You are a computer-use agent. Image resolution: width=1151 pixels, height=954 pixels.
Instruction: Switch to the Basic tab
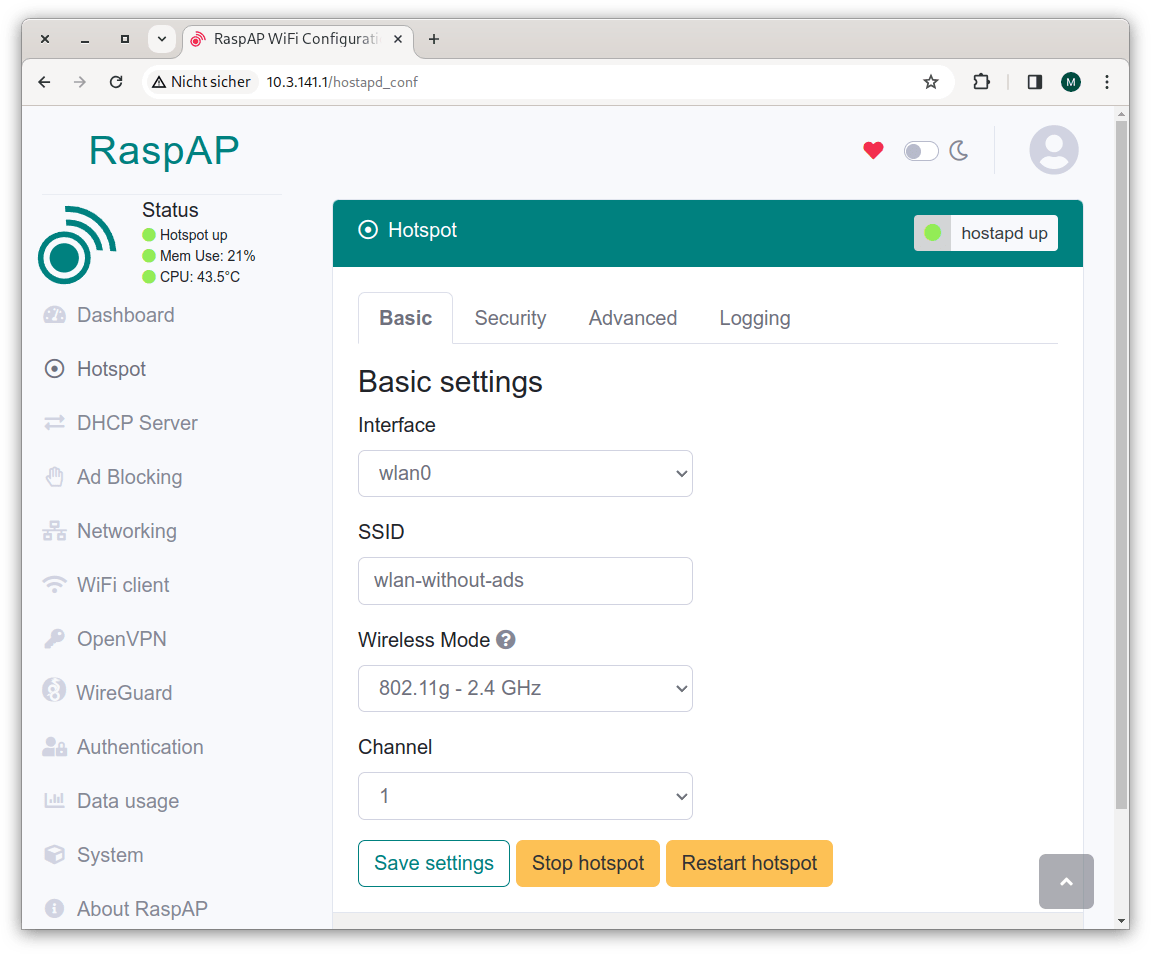[x=405, y=318]
